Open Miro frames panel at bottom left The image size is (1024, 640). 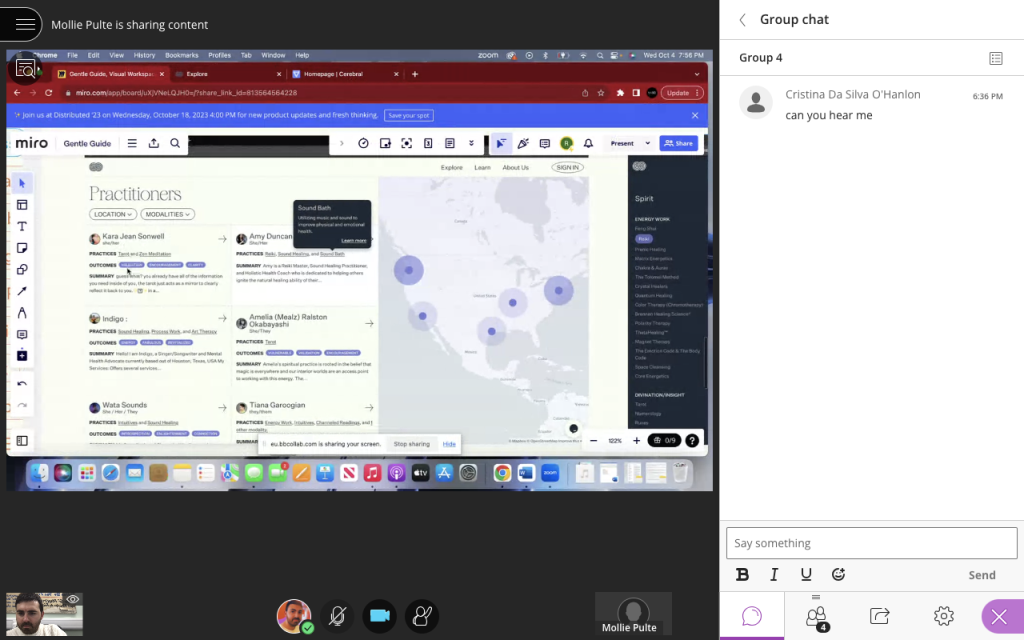pyautogui.click(x=22, y=441)
